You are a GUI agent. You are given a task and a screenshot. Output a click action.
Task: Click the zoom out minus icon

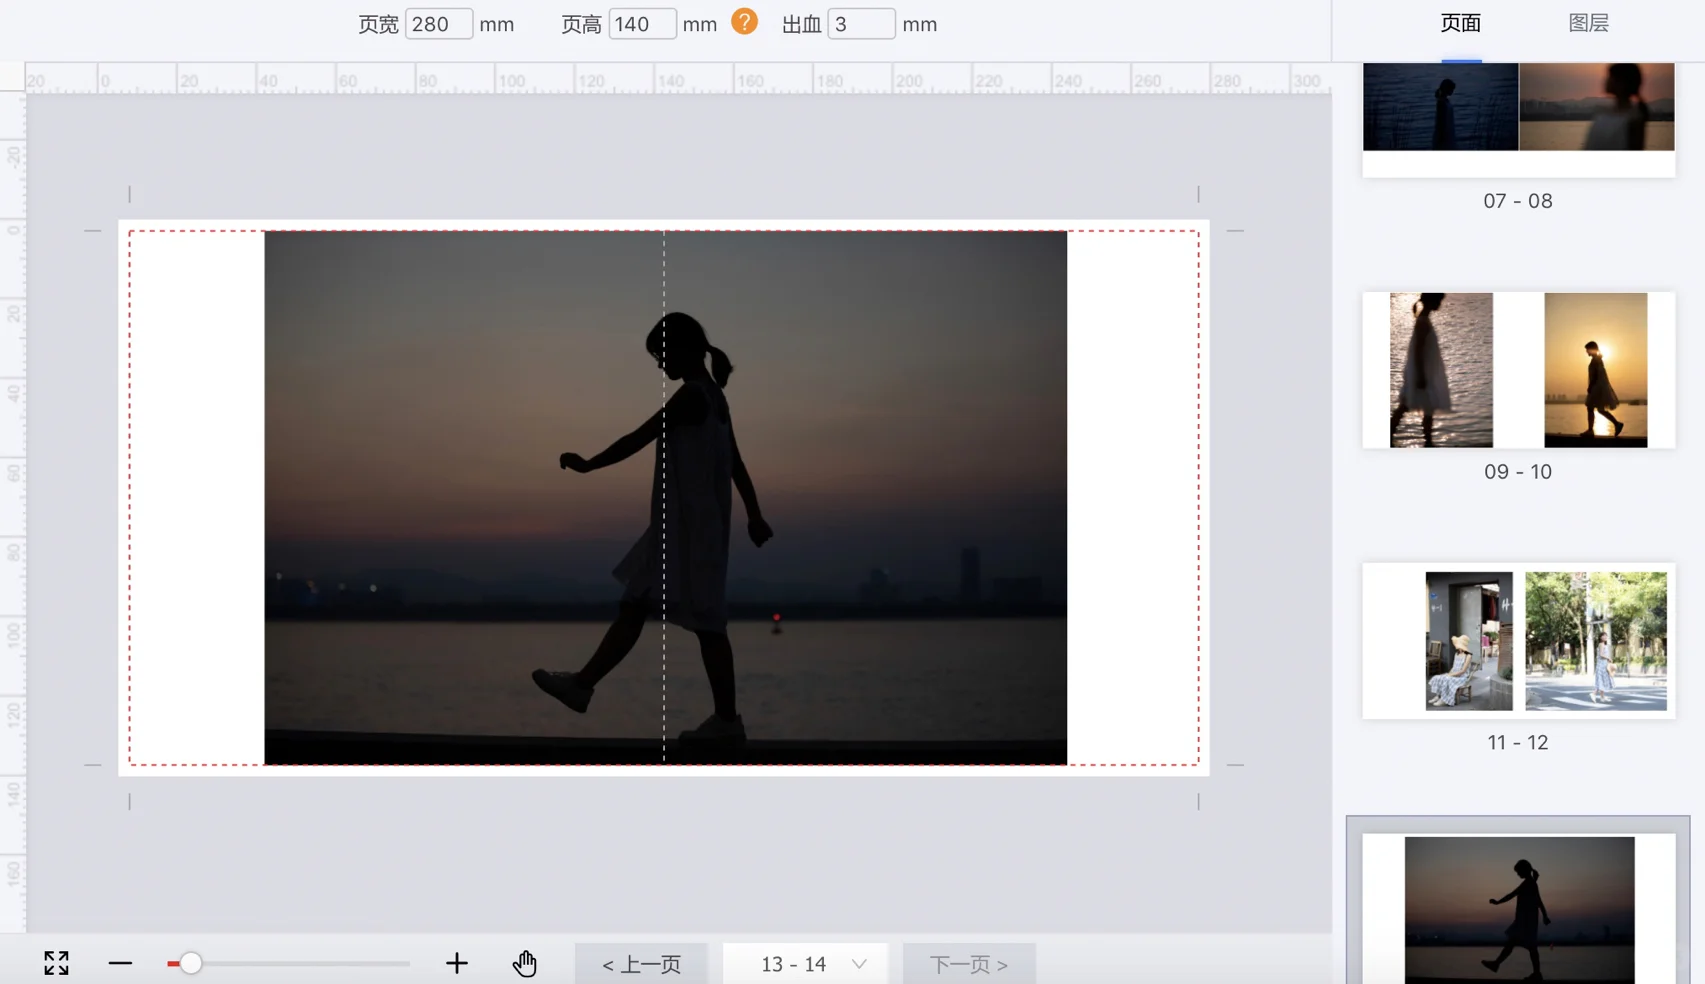(x=120, y=963)
